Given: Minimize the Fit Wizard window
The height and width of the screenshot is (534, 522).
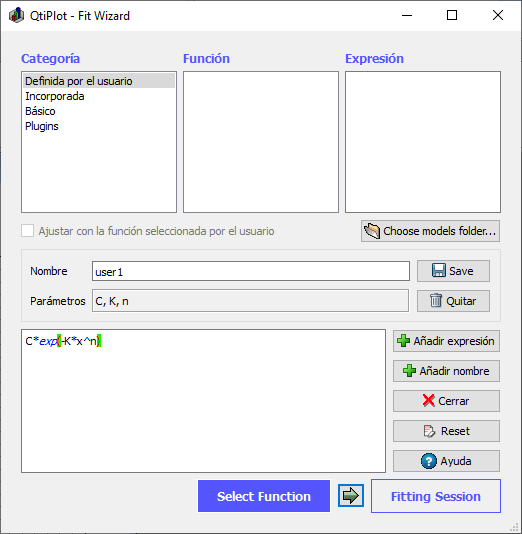Looking at the screenshot, I should pyautogui.click(x=407, y=15).
